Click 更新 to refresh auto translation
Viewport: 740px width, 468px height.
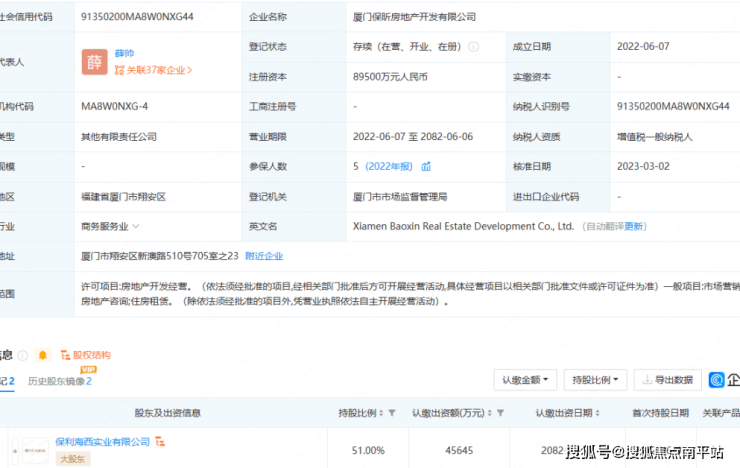pyautogui.click(x=635, y=227)
